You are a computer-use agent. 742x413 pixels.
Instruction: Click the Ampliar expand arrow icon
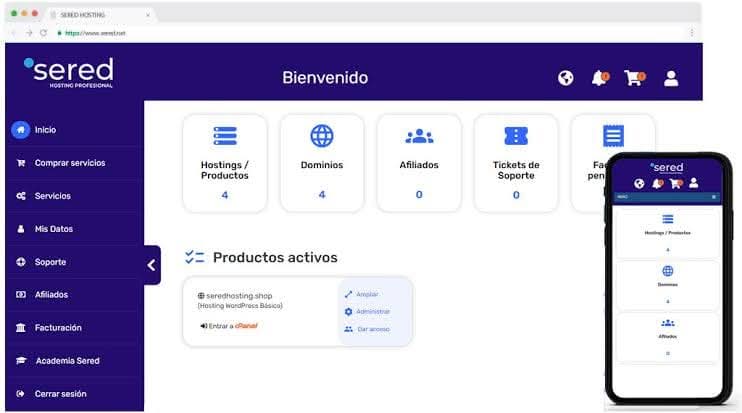[x=348, y=294]
